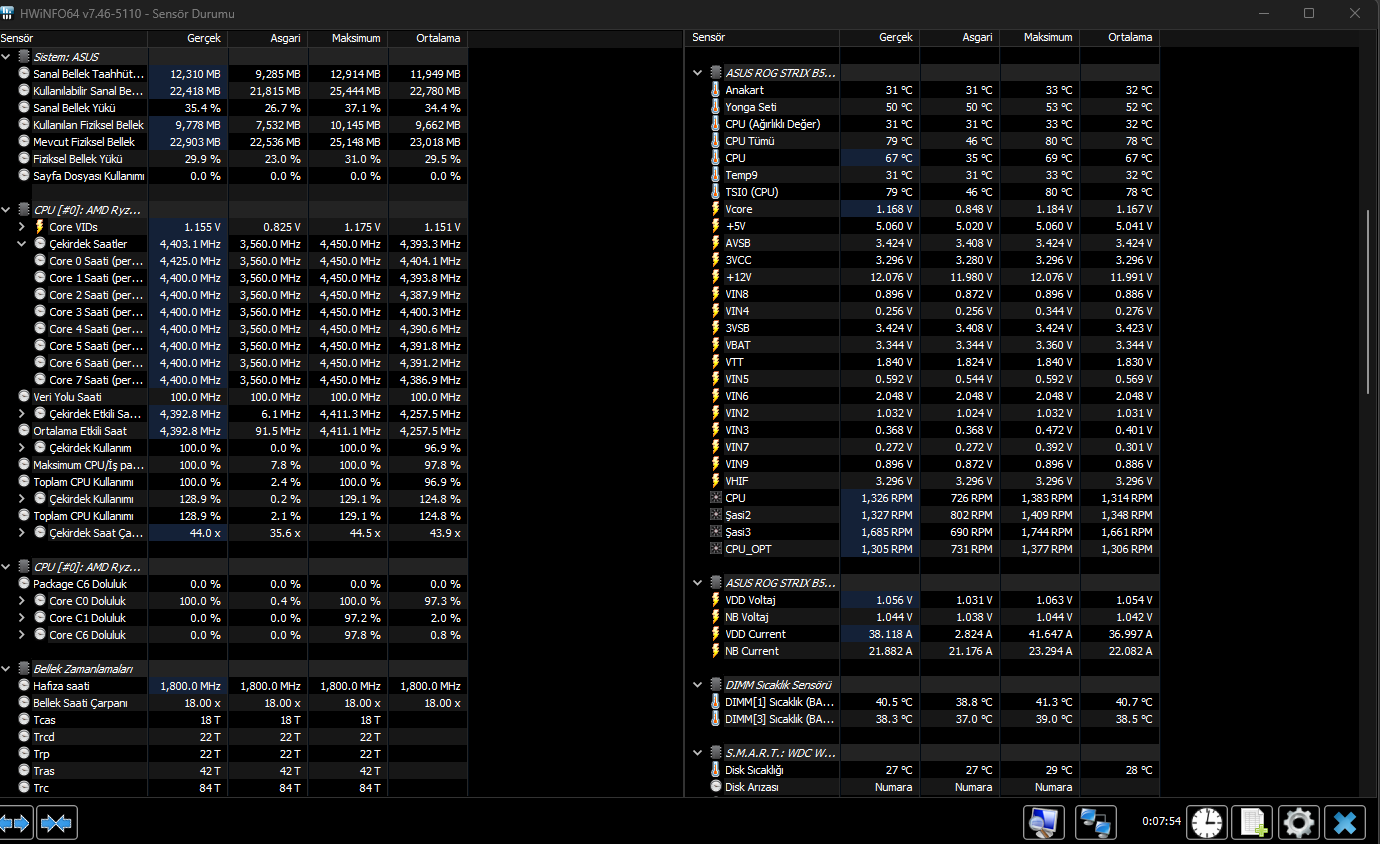This screenshot has width=1380, height=844.
Task: Click the thermometer icon beside CPU Tümü
Action: pyautogui.click(x=715, y=141)
